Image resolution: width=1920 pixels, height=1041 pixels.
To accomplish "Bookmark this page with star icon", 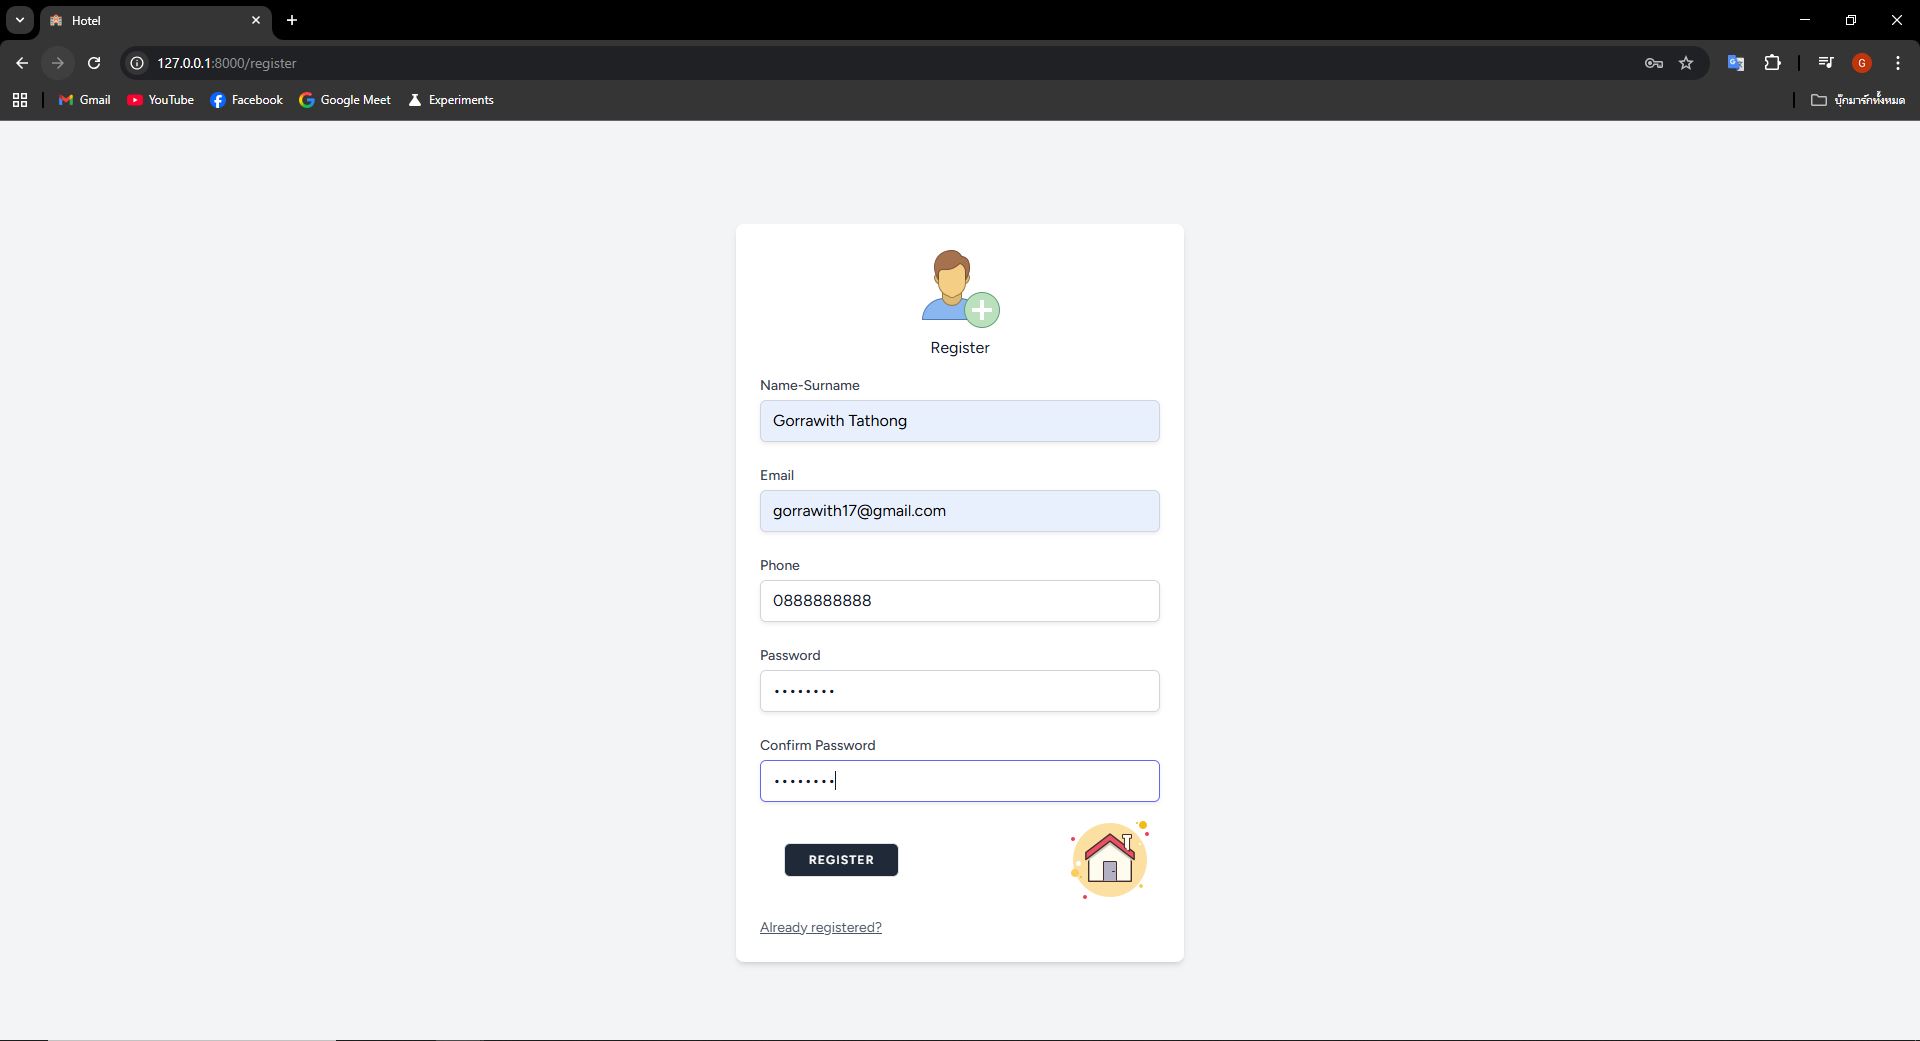I will 1686,63.
